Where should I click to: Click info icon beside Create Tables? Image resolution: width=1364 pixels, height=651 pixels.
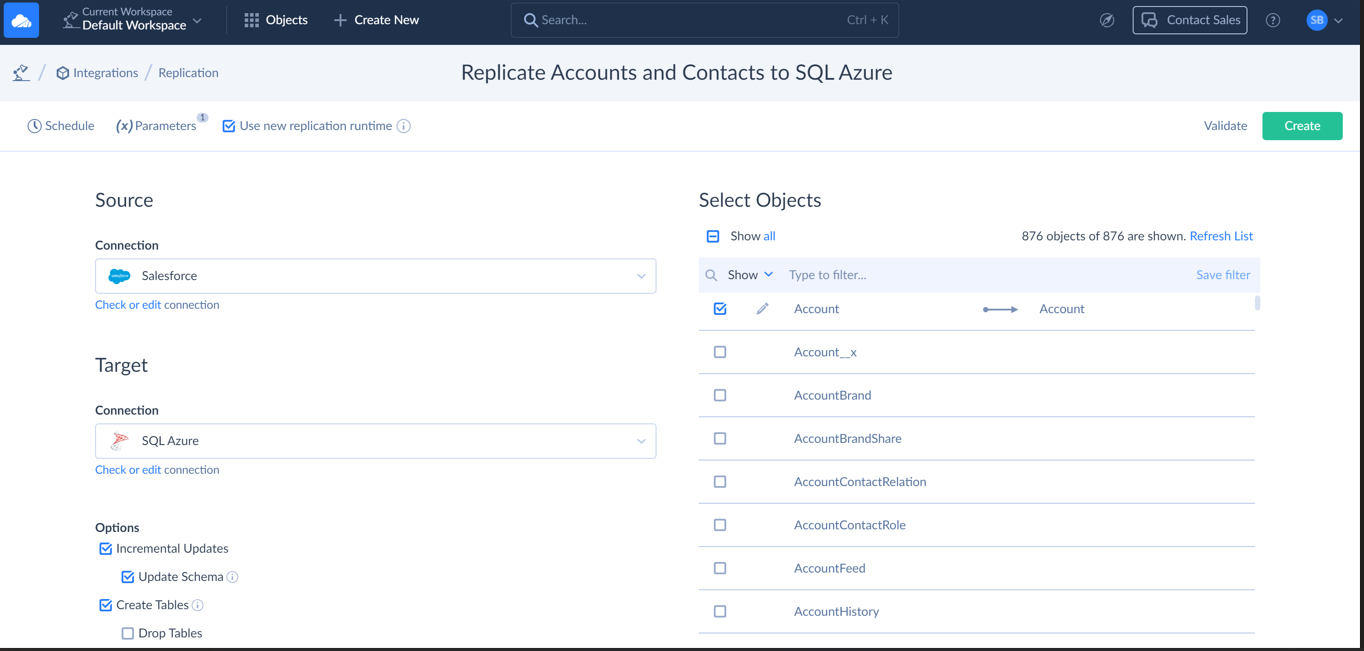(198, 605)
